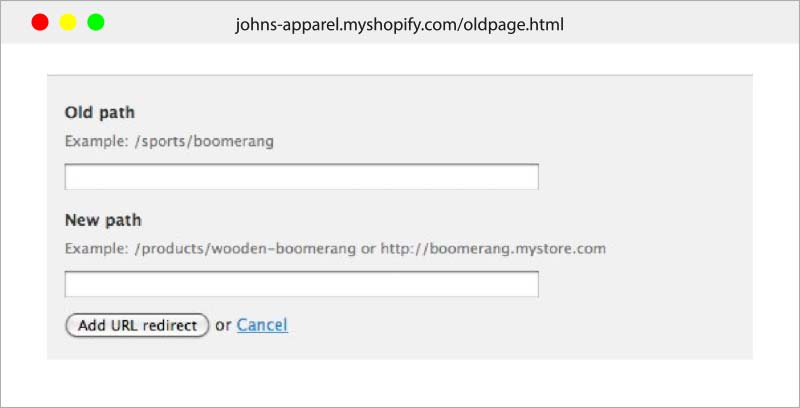Image resolution: width=800 pixels, height=408 pixels.
Task: Click the green maximize window button
Action: click(96, 22)
